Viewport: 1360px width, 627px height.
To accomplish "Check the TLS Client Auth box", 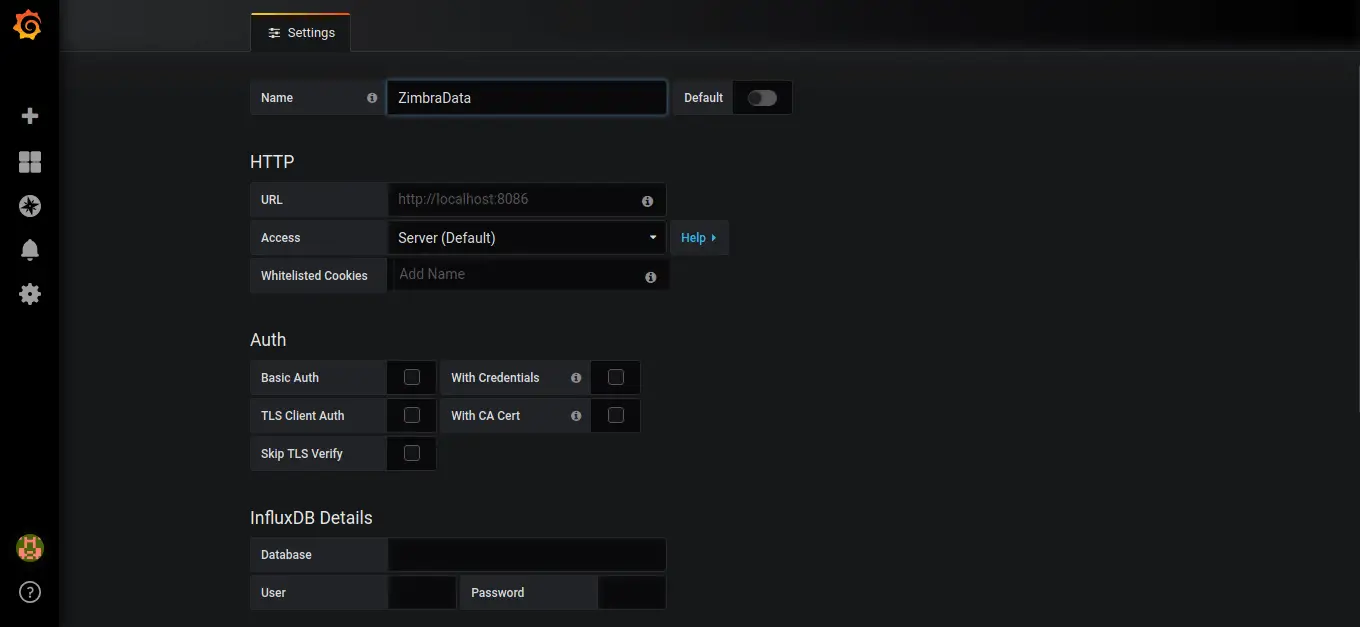I will (411, 415).
